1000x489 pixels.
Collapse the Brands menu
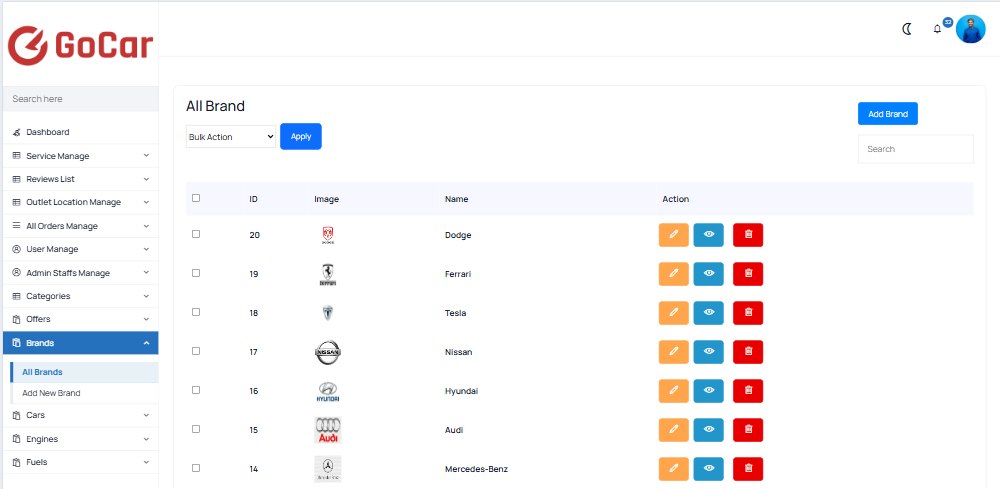click(80, 343)
